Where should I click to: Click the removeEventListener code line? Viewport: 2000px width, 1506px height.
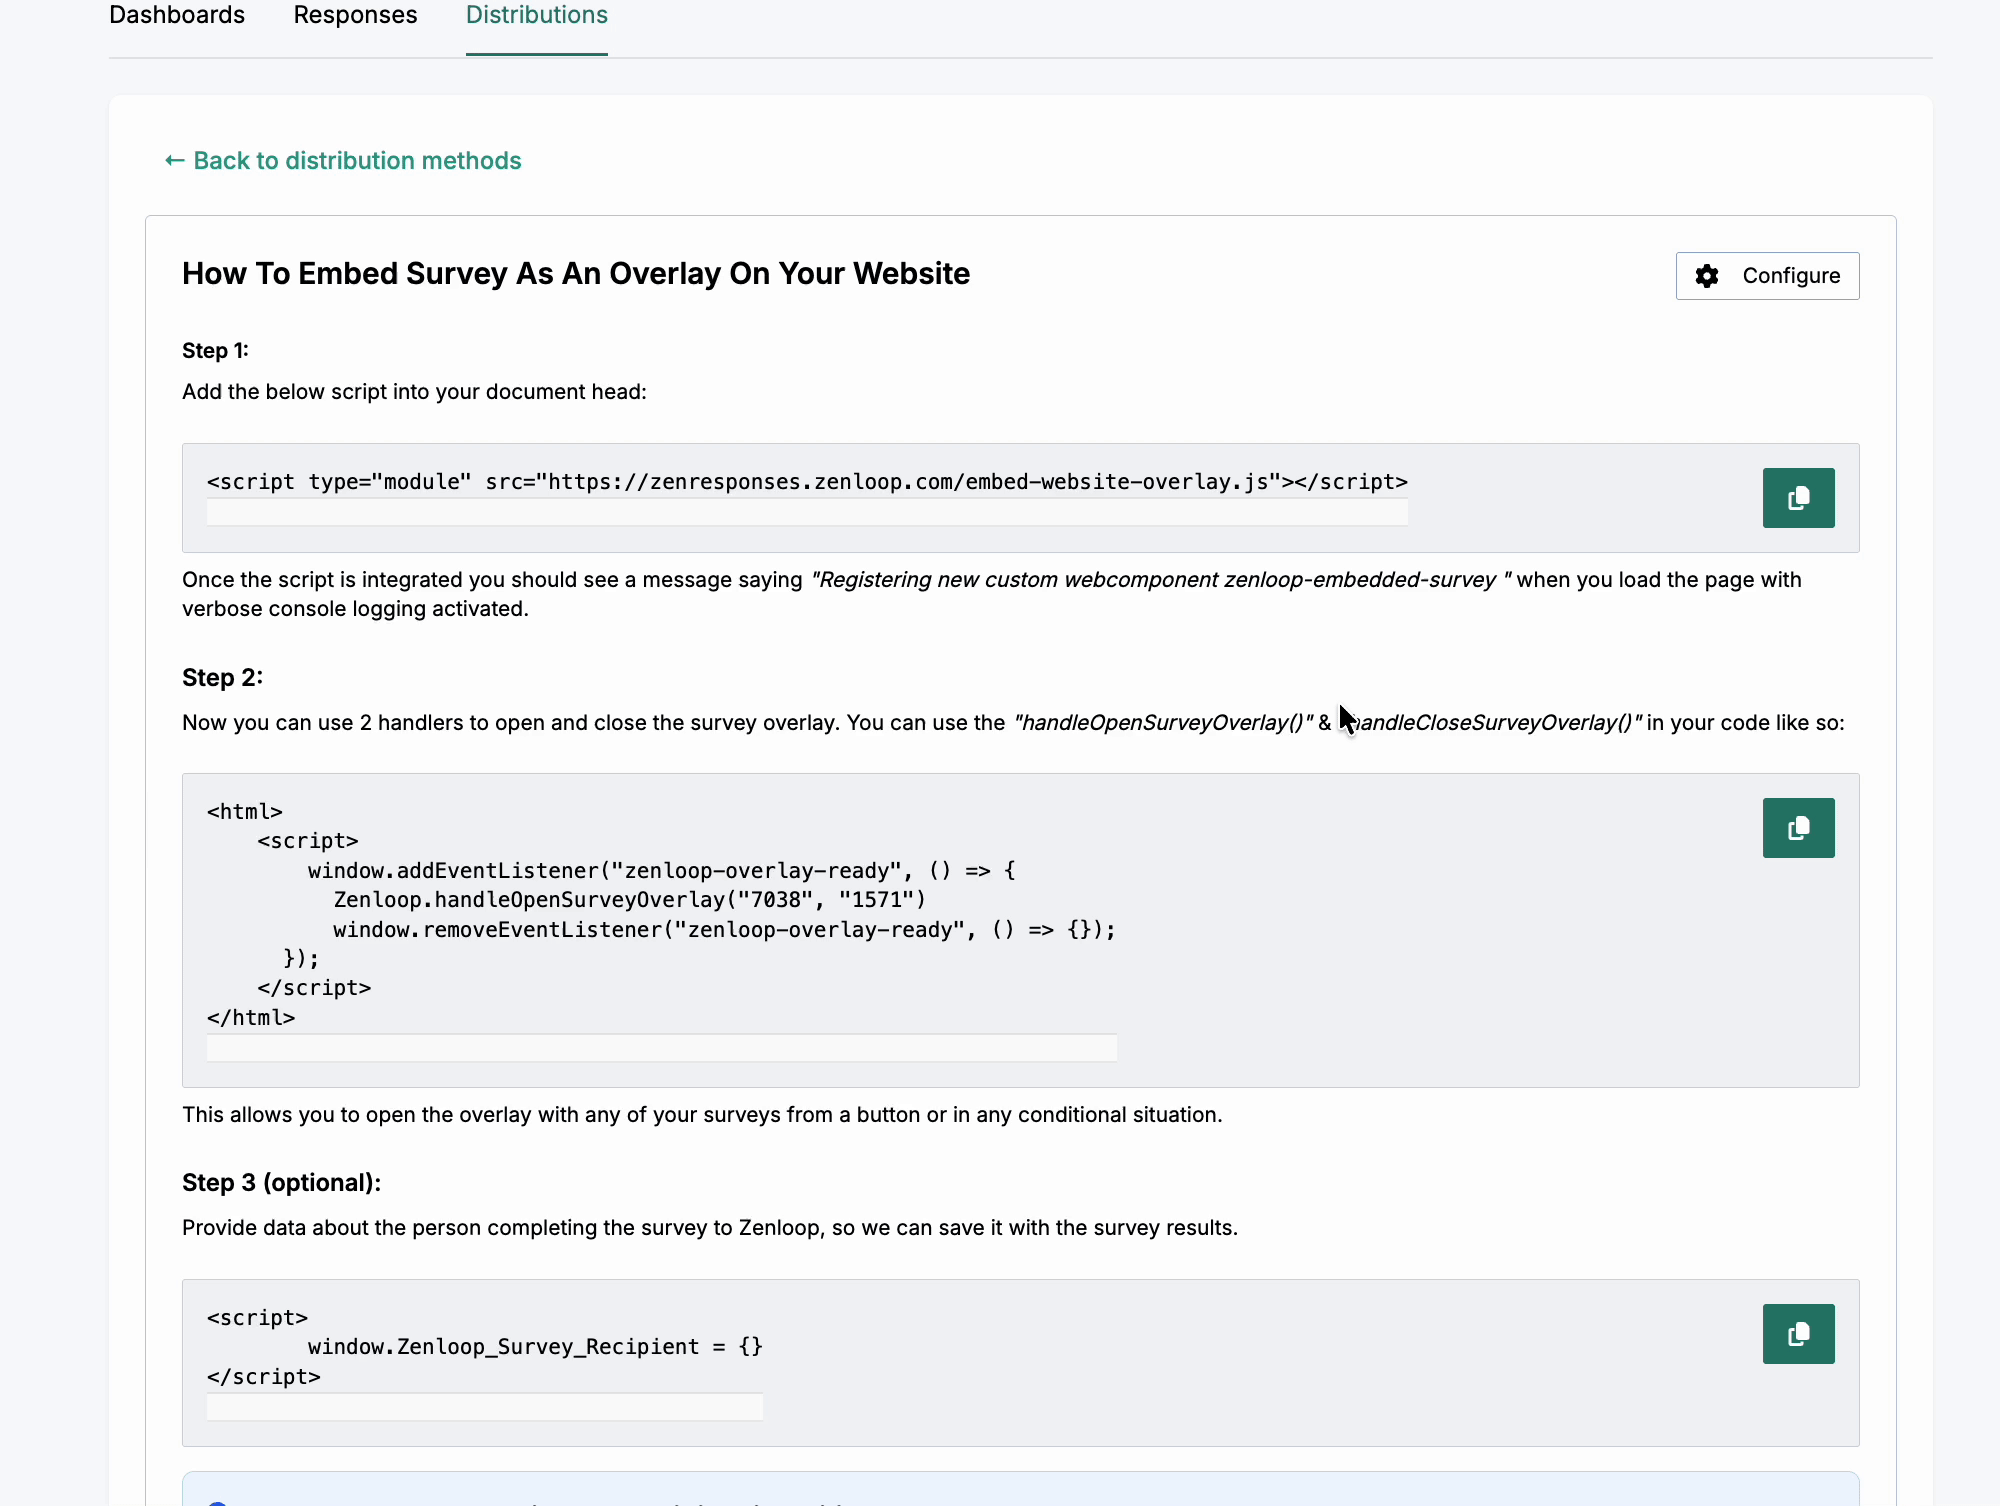(723, 930)
